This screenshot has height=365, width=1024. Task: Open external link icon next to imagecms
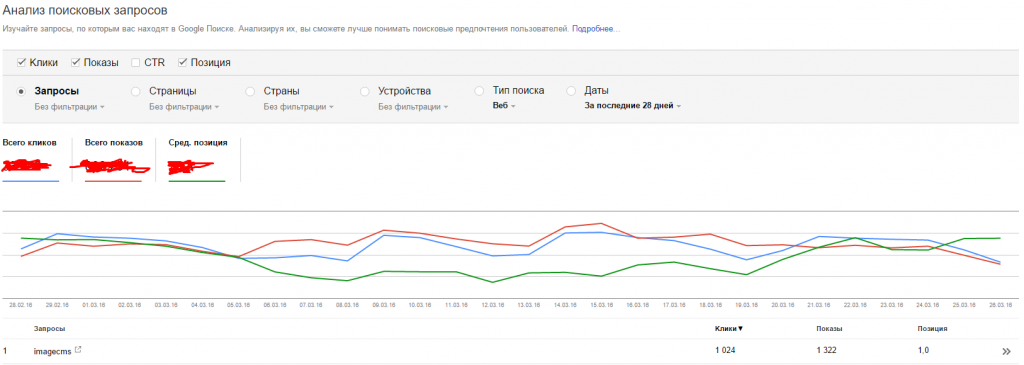click(78, 350)
